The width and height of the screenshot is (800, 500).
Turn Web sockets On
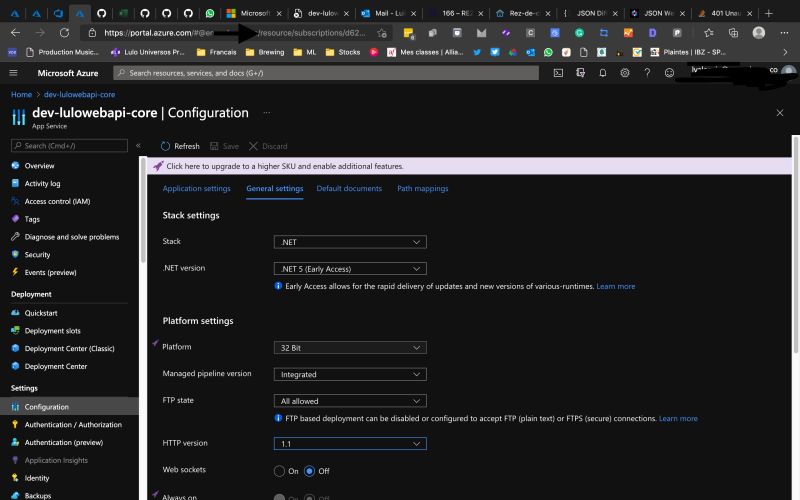(x=279, y=471)
